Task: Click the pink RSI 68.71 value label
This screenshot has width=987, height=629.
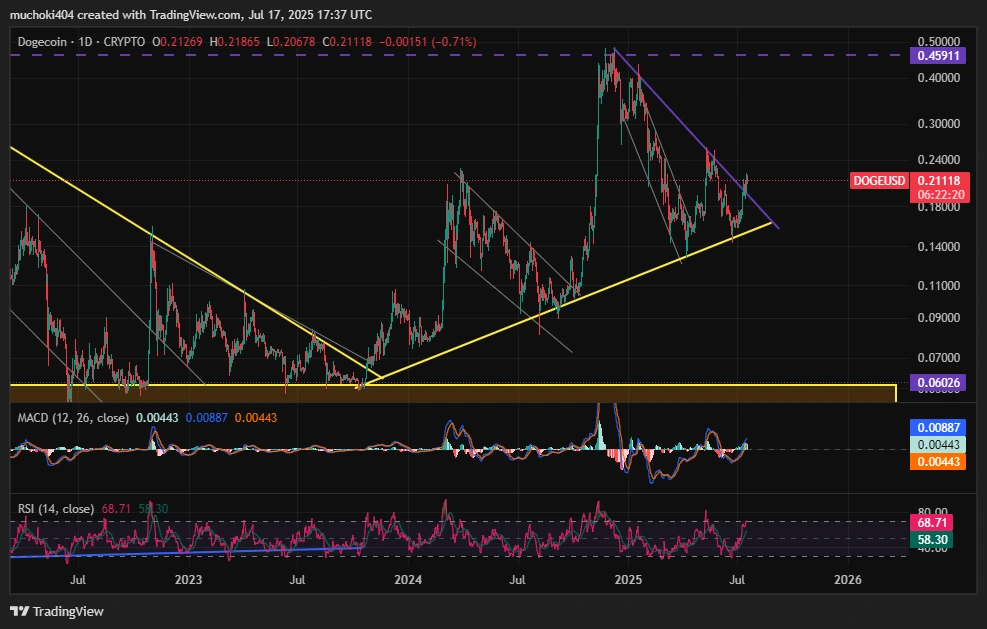Action: point(938,523)
